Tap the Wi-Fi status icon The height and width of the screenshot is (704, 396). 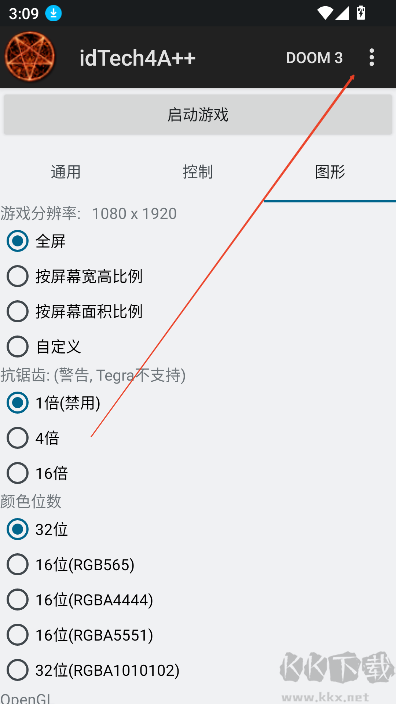(325, 13)
